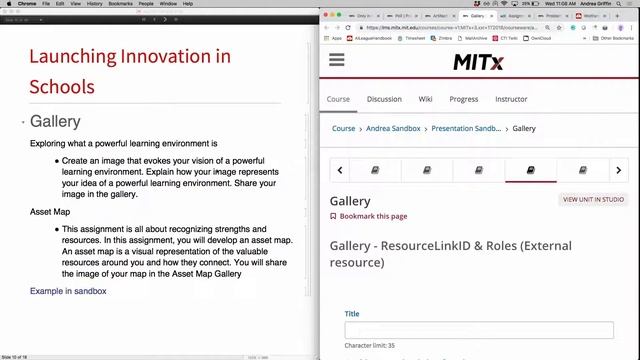Open the fifth unit icon in sequence bar
Image resolution: width=640 pixels, height=360 pixels.
[583, 170]
